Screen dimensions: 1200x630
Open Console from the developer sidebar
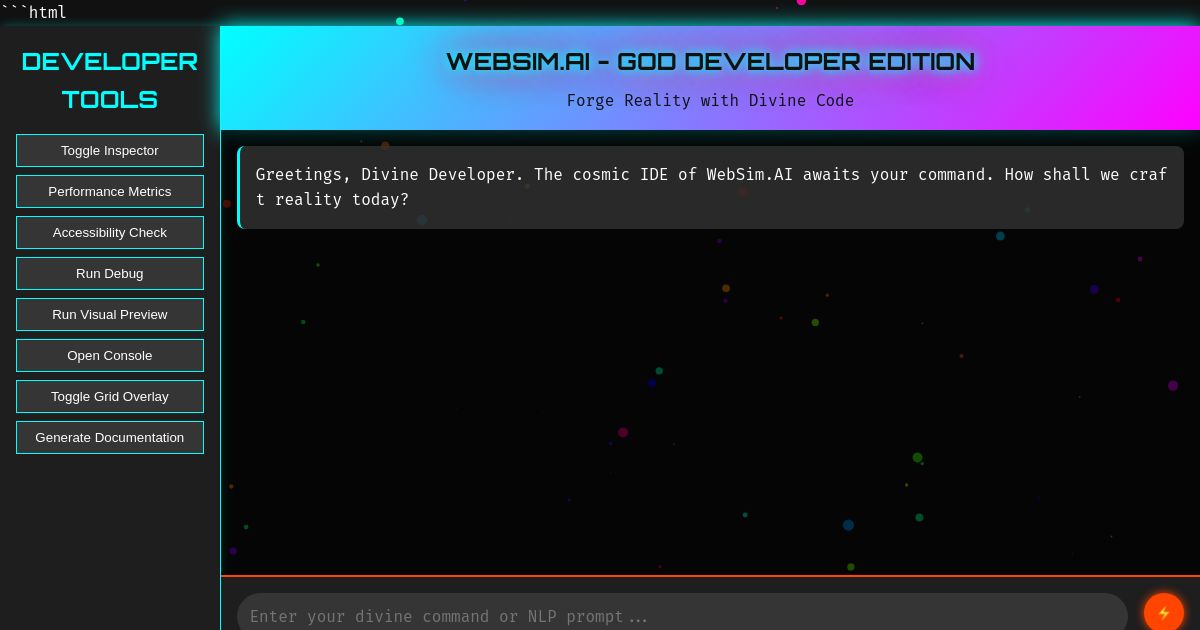(110, 355)
